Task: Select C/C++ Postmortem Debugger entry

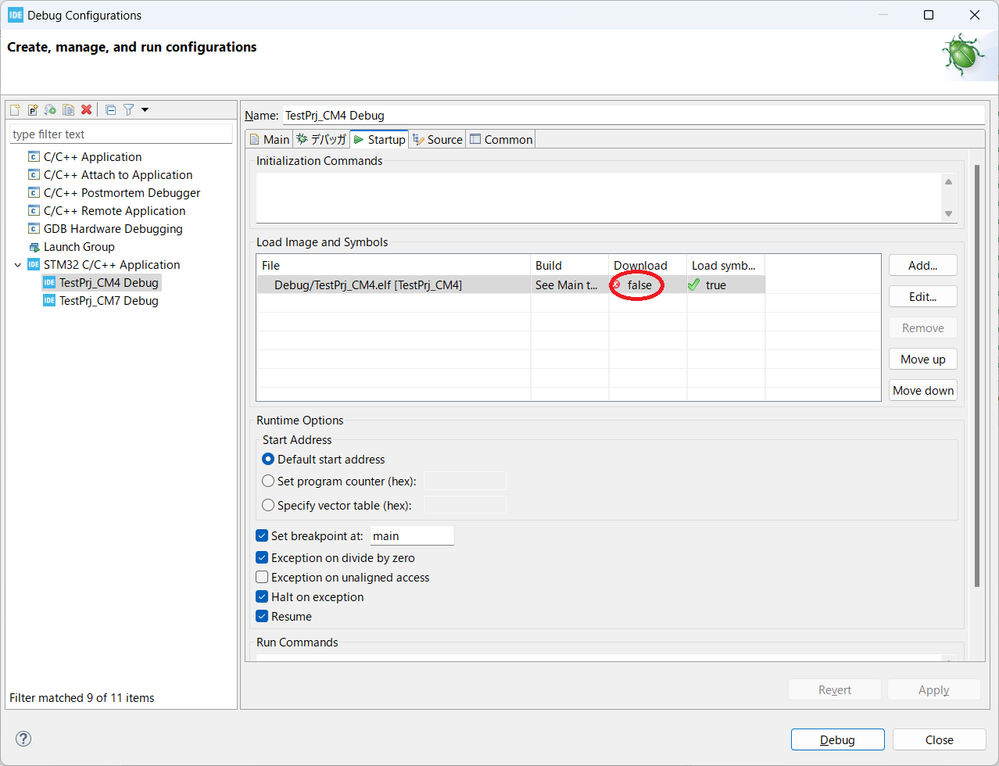Action: [122, 192]
